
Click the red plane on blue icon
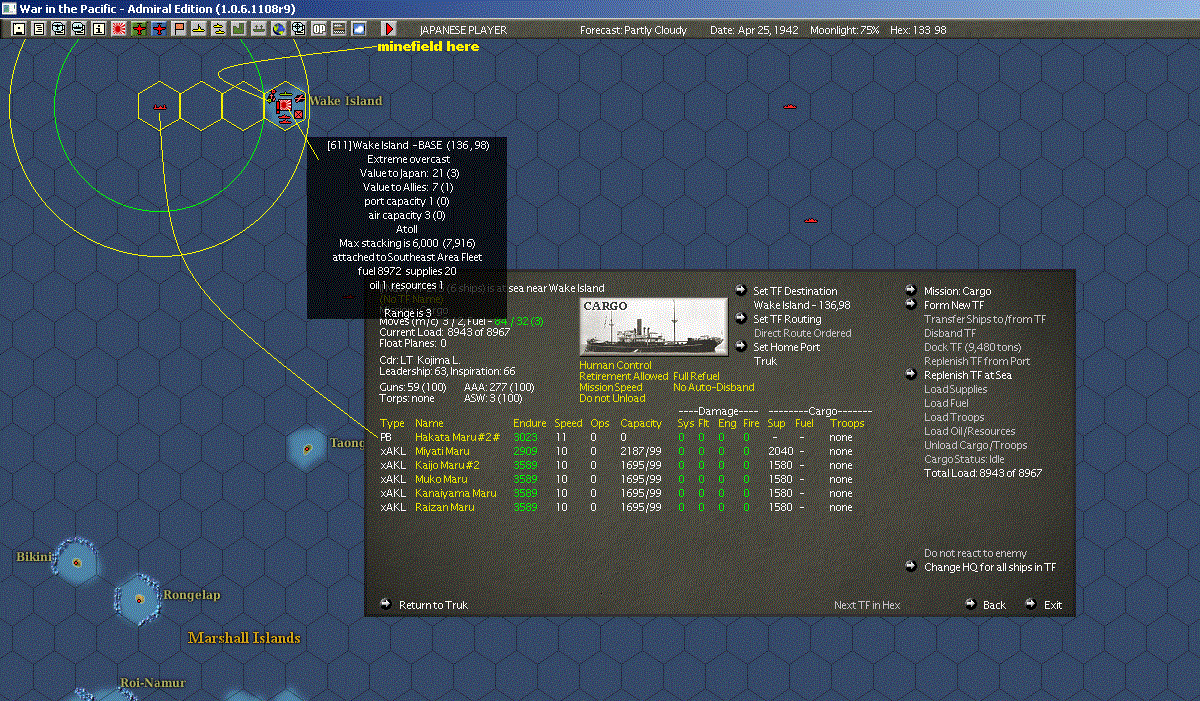point(159,29)
